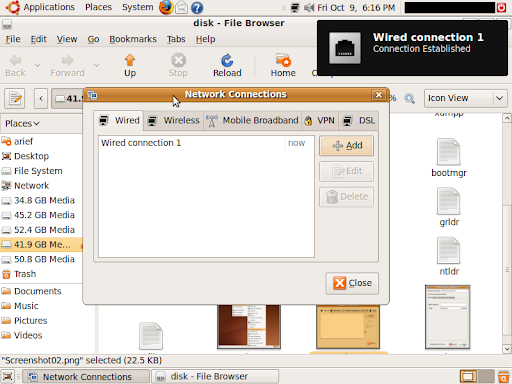Click the Stop loading toolbar icon

pyautogui.click(x=178, y=65)
